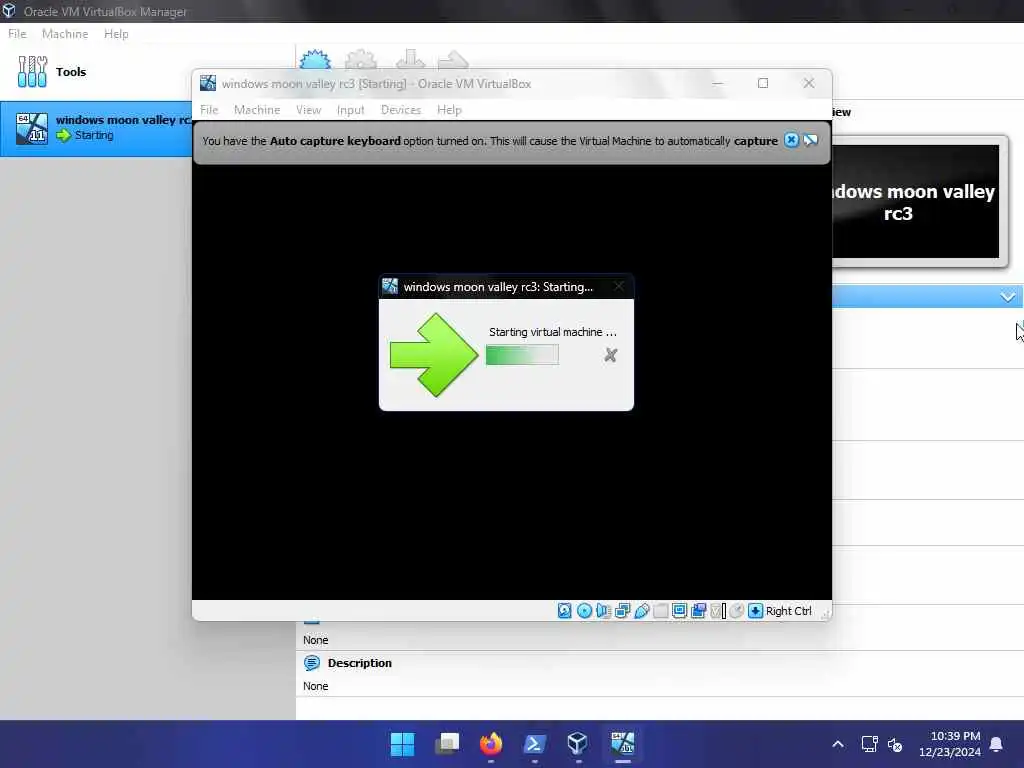Open the notifications bell icon
The width and height of the screenshot is (1024, 768).
point(996,744)
